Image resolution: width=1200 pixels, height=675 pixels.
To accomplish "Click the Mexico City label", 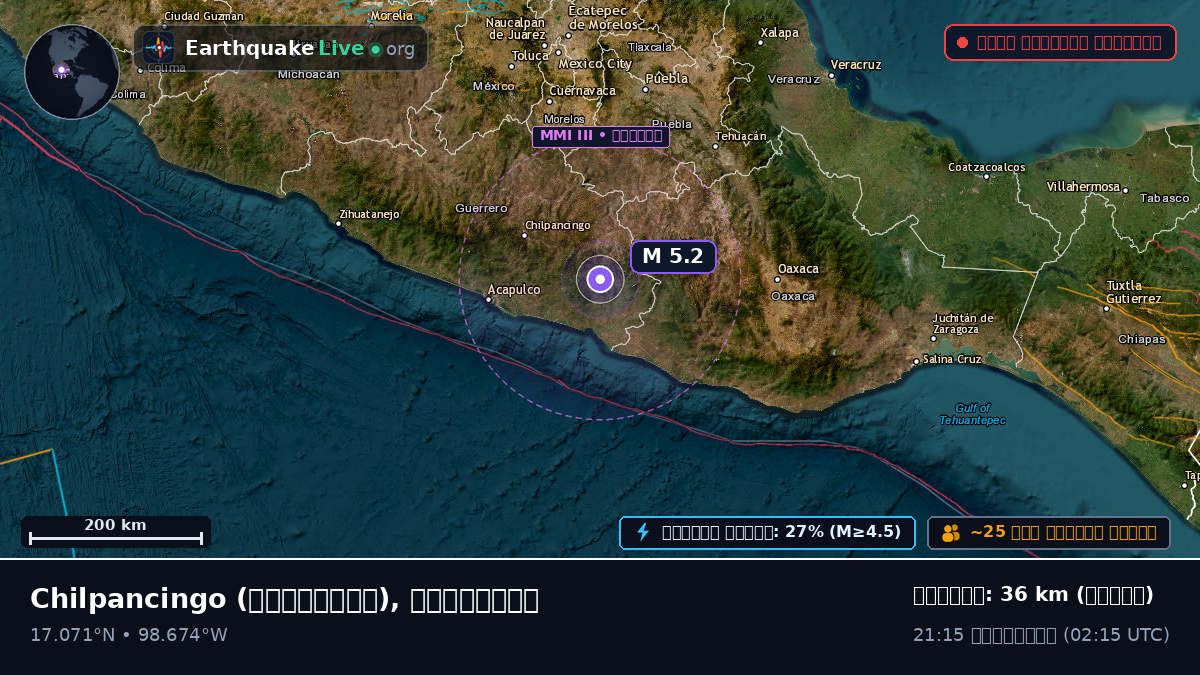I will 595,64.
